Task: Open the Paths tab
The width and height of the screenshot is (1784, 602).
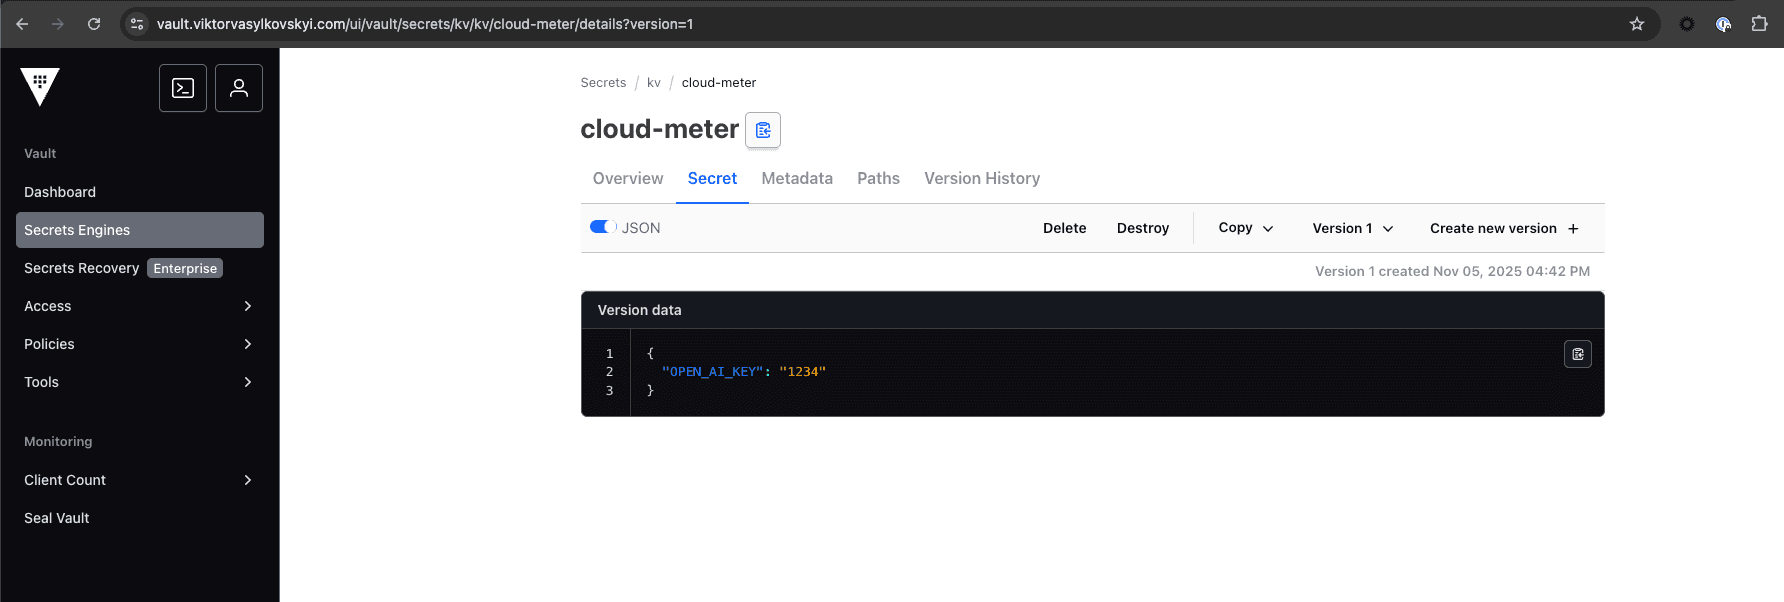Action: click(x=878, y=178)
